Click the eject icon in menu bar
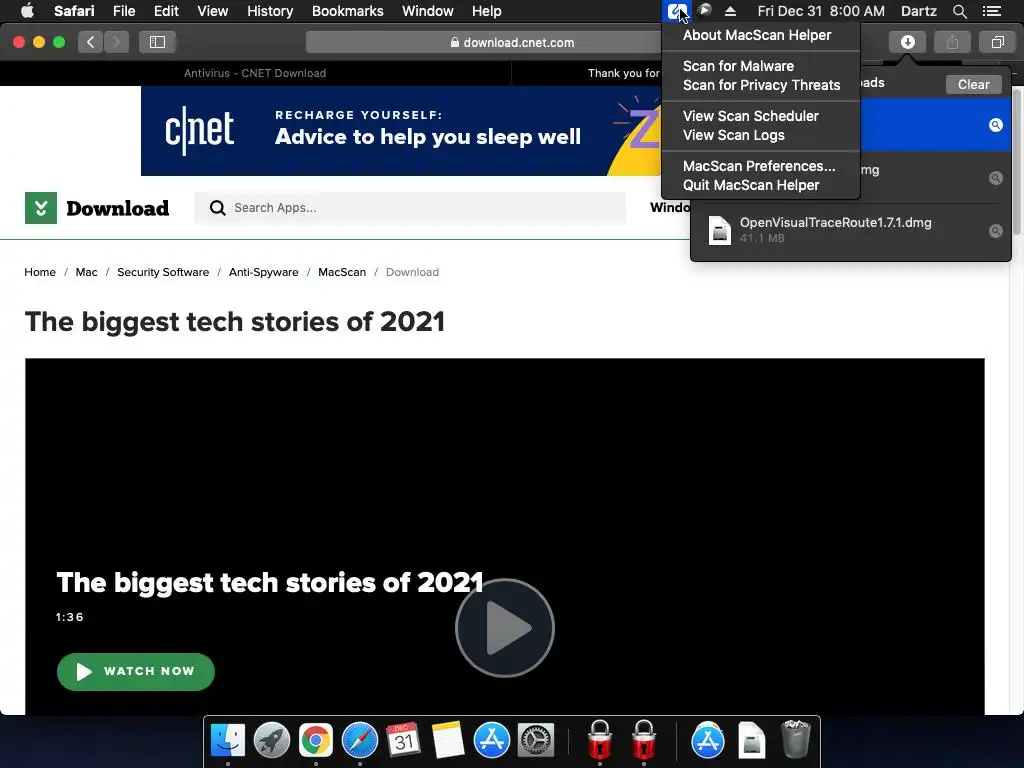 point(730,11)
